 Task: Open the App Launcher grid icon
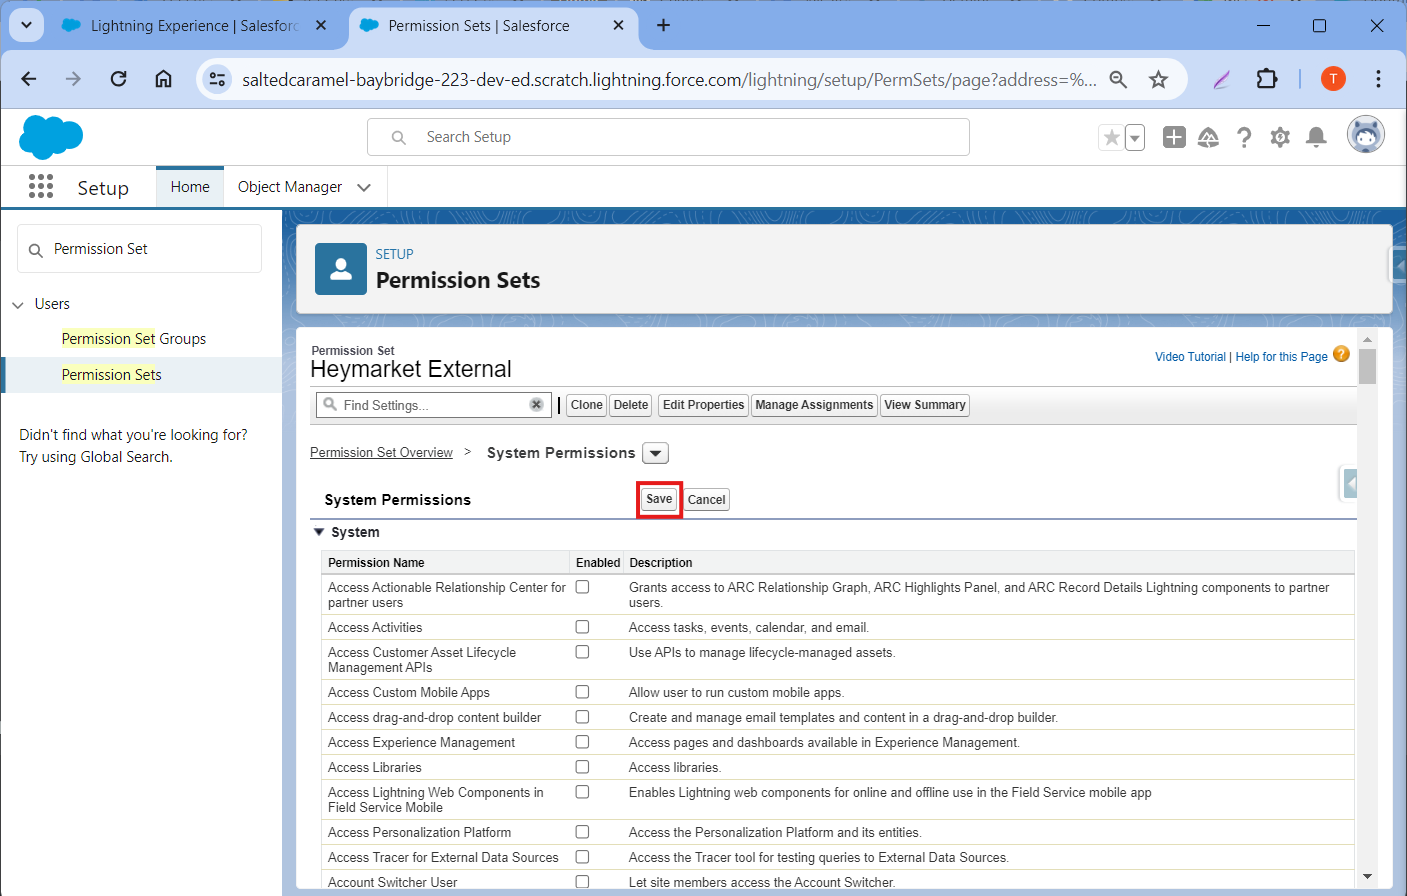(x=41, y=187)
